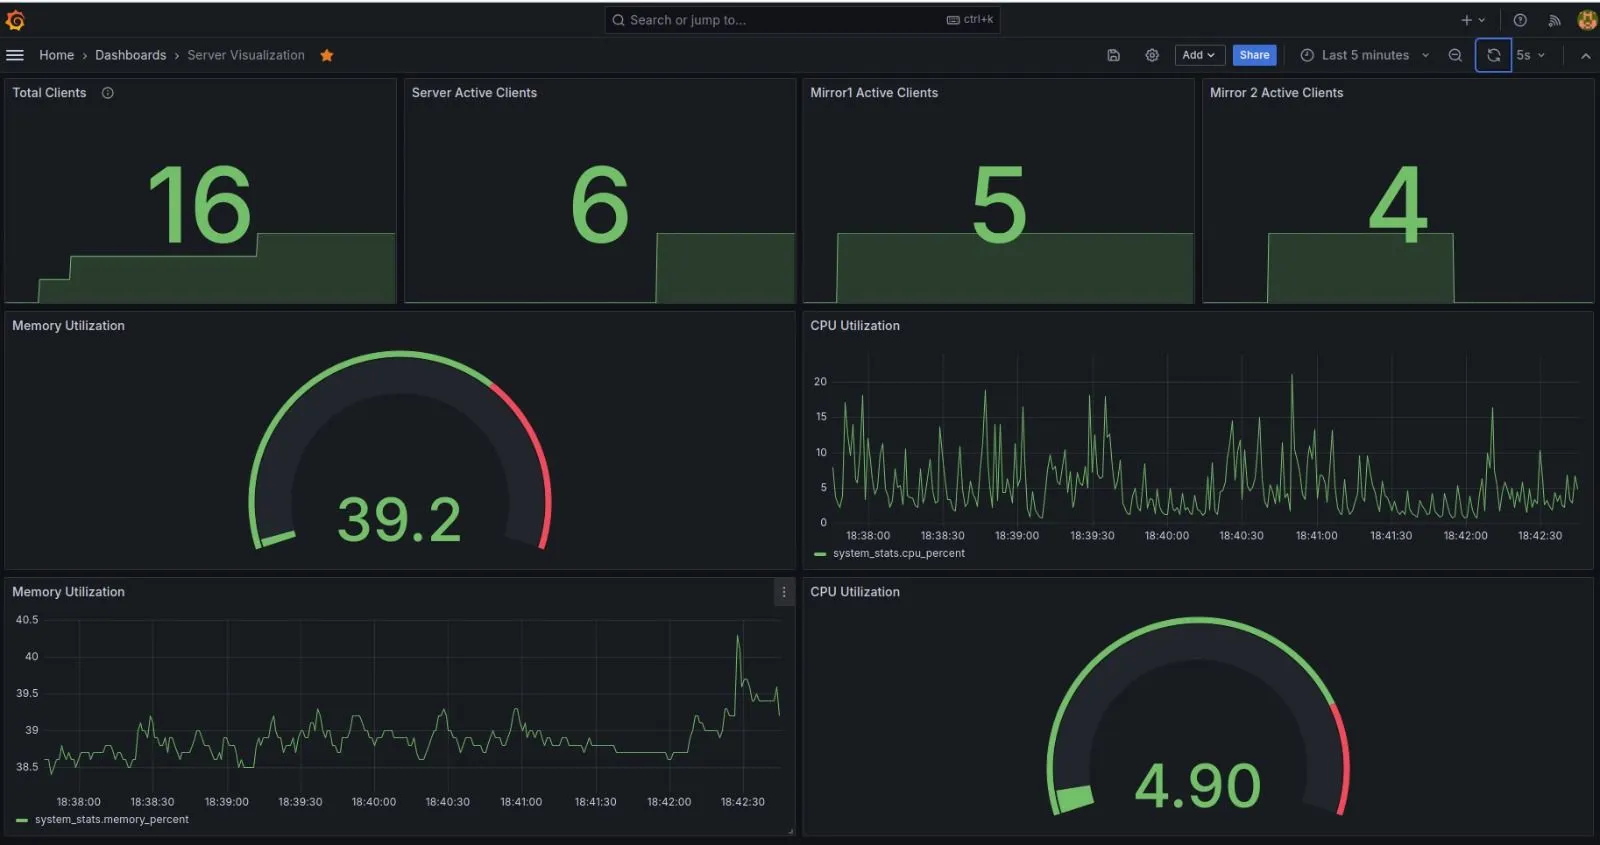Image resolution: width=1600 pixels, height=845 pixels.
Task: Open the hamburger navigation menu
Action: pyautogui.click(x=15, y=55)
